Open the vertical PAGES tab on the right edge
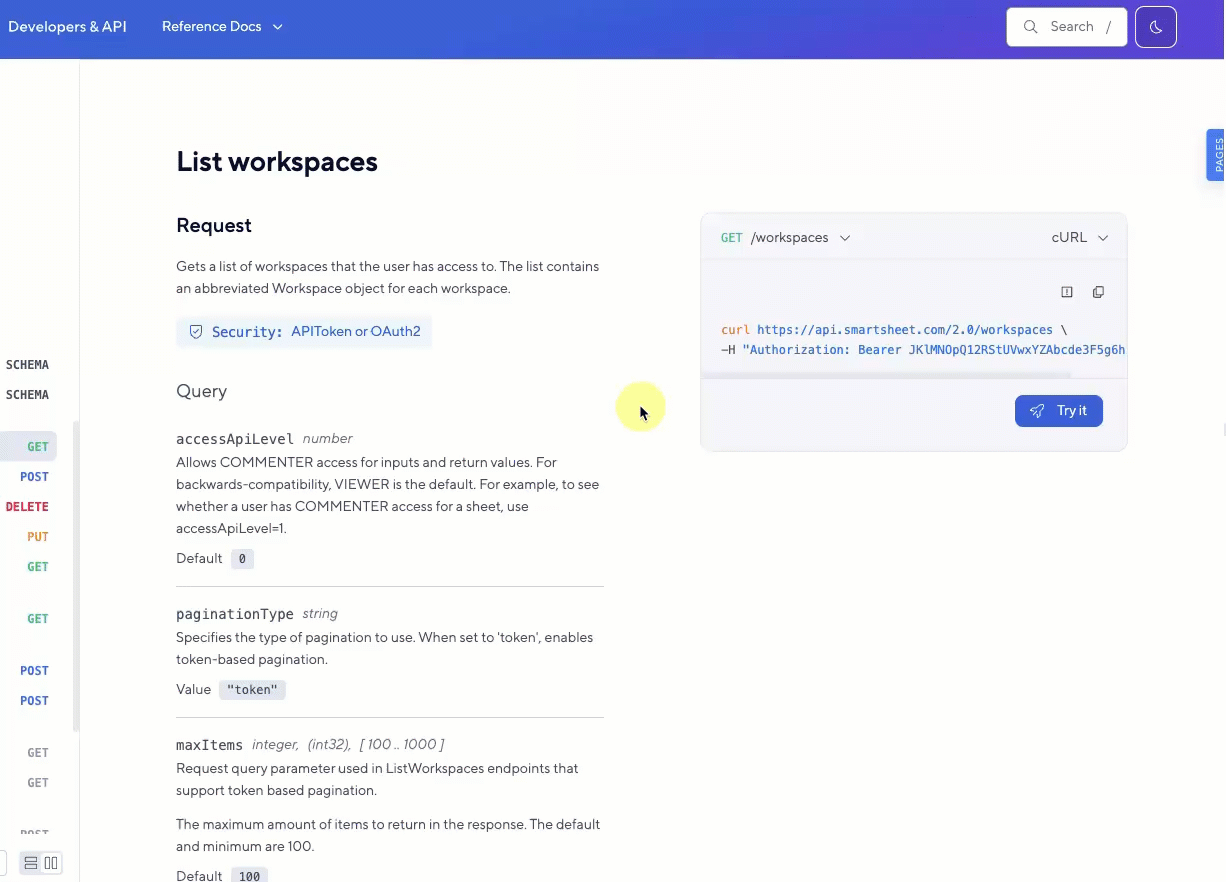The width and height of the screenshot is (1226, 882). tap(1216, 155)
